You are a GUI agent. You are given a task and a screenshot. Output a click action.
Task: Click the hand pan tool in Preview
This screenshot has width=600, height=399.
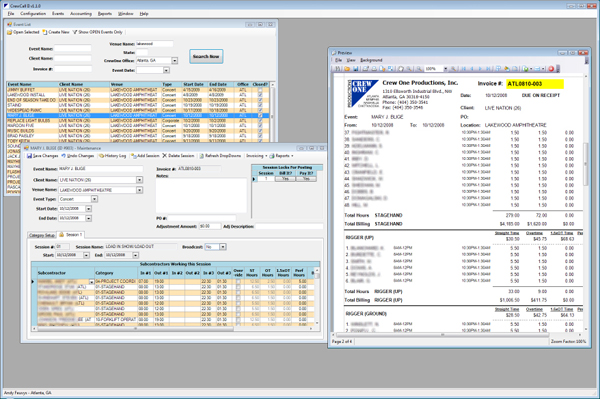click(401, 69)
